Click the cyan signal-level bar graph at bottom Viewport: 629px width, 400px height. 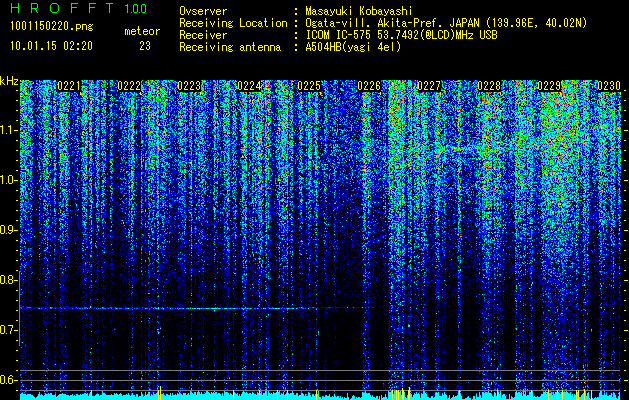(321, 396)
